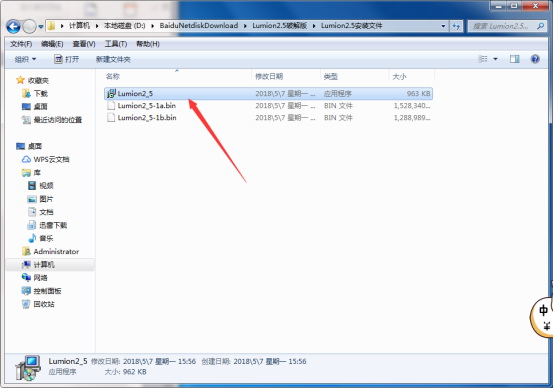Open the 文件(F) menu
This screenshot has height=389, width=554.
pos(21,44)
